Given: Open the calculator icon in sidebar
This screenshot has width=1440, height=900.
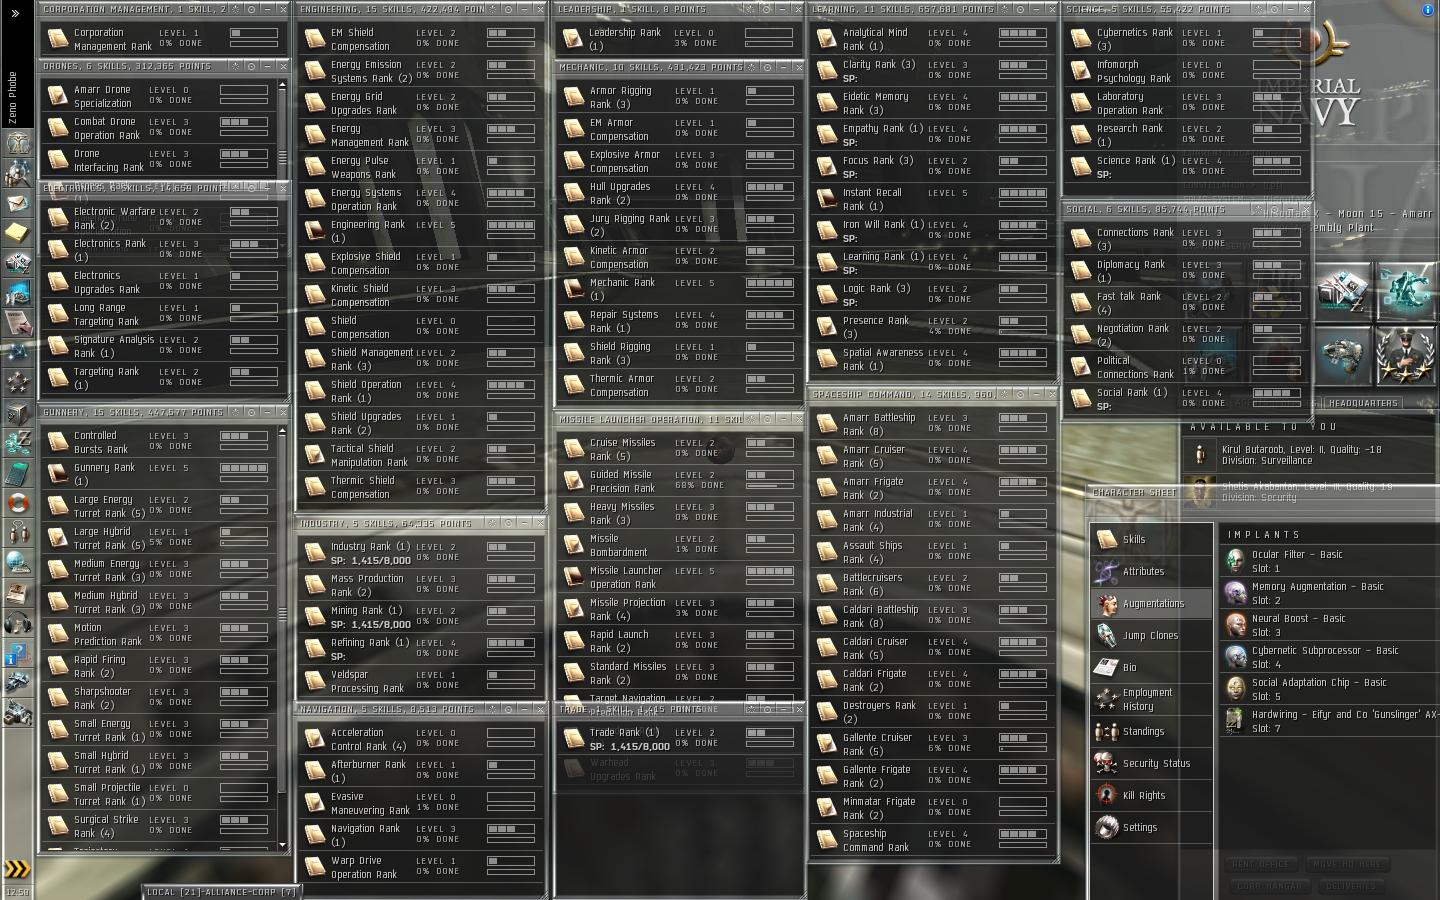Looking at the screenshot, I should click(x=17, y=473).
